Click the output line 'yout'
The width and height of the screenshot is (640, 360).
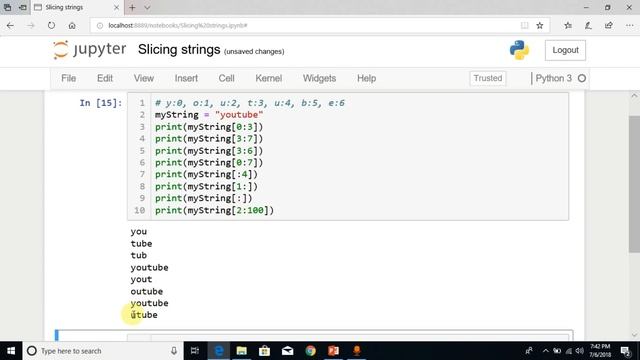tap(141, 279)
